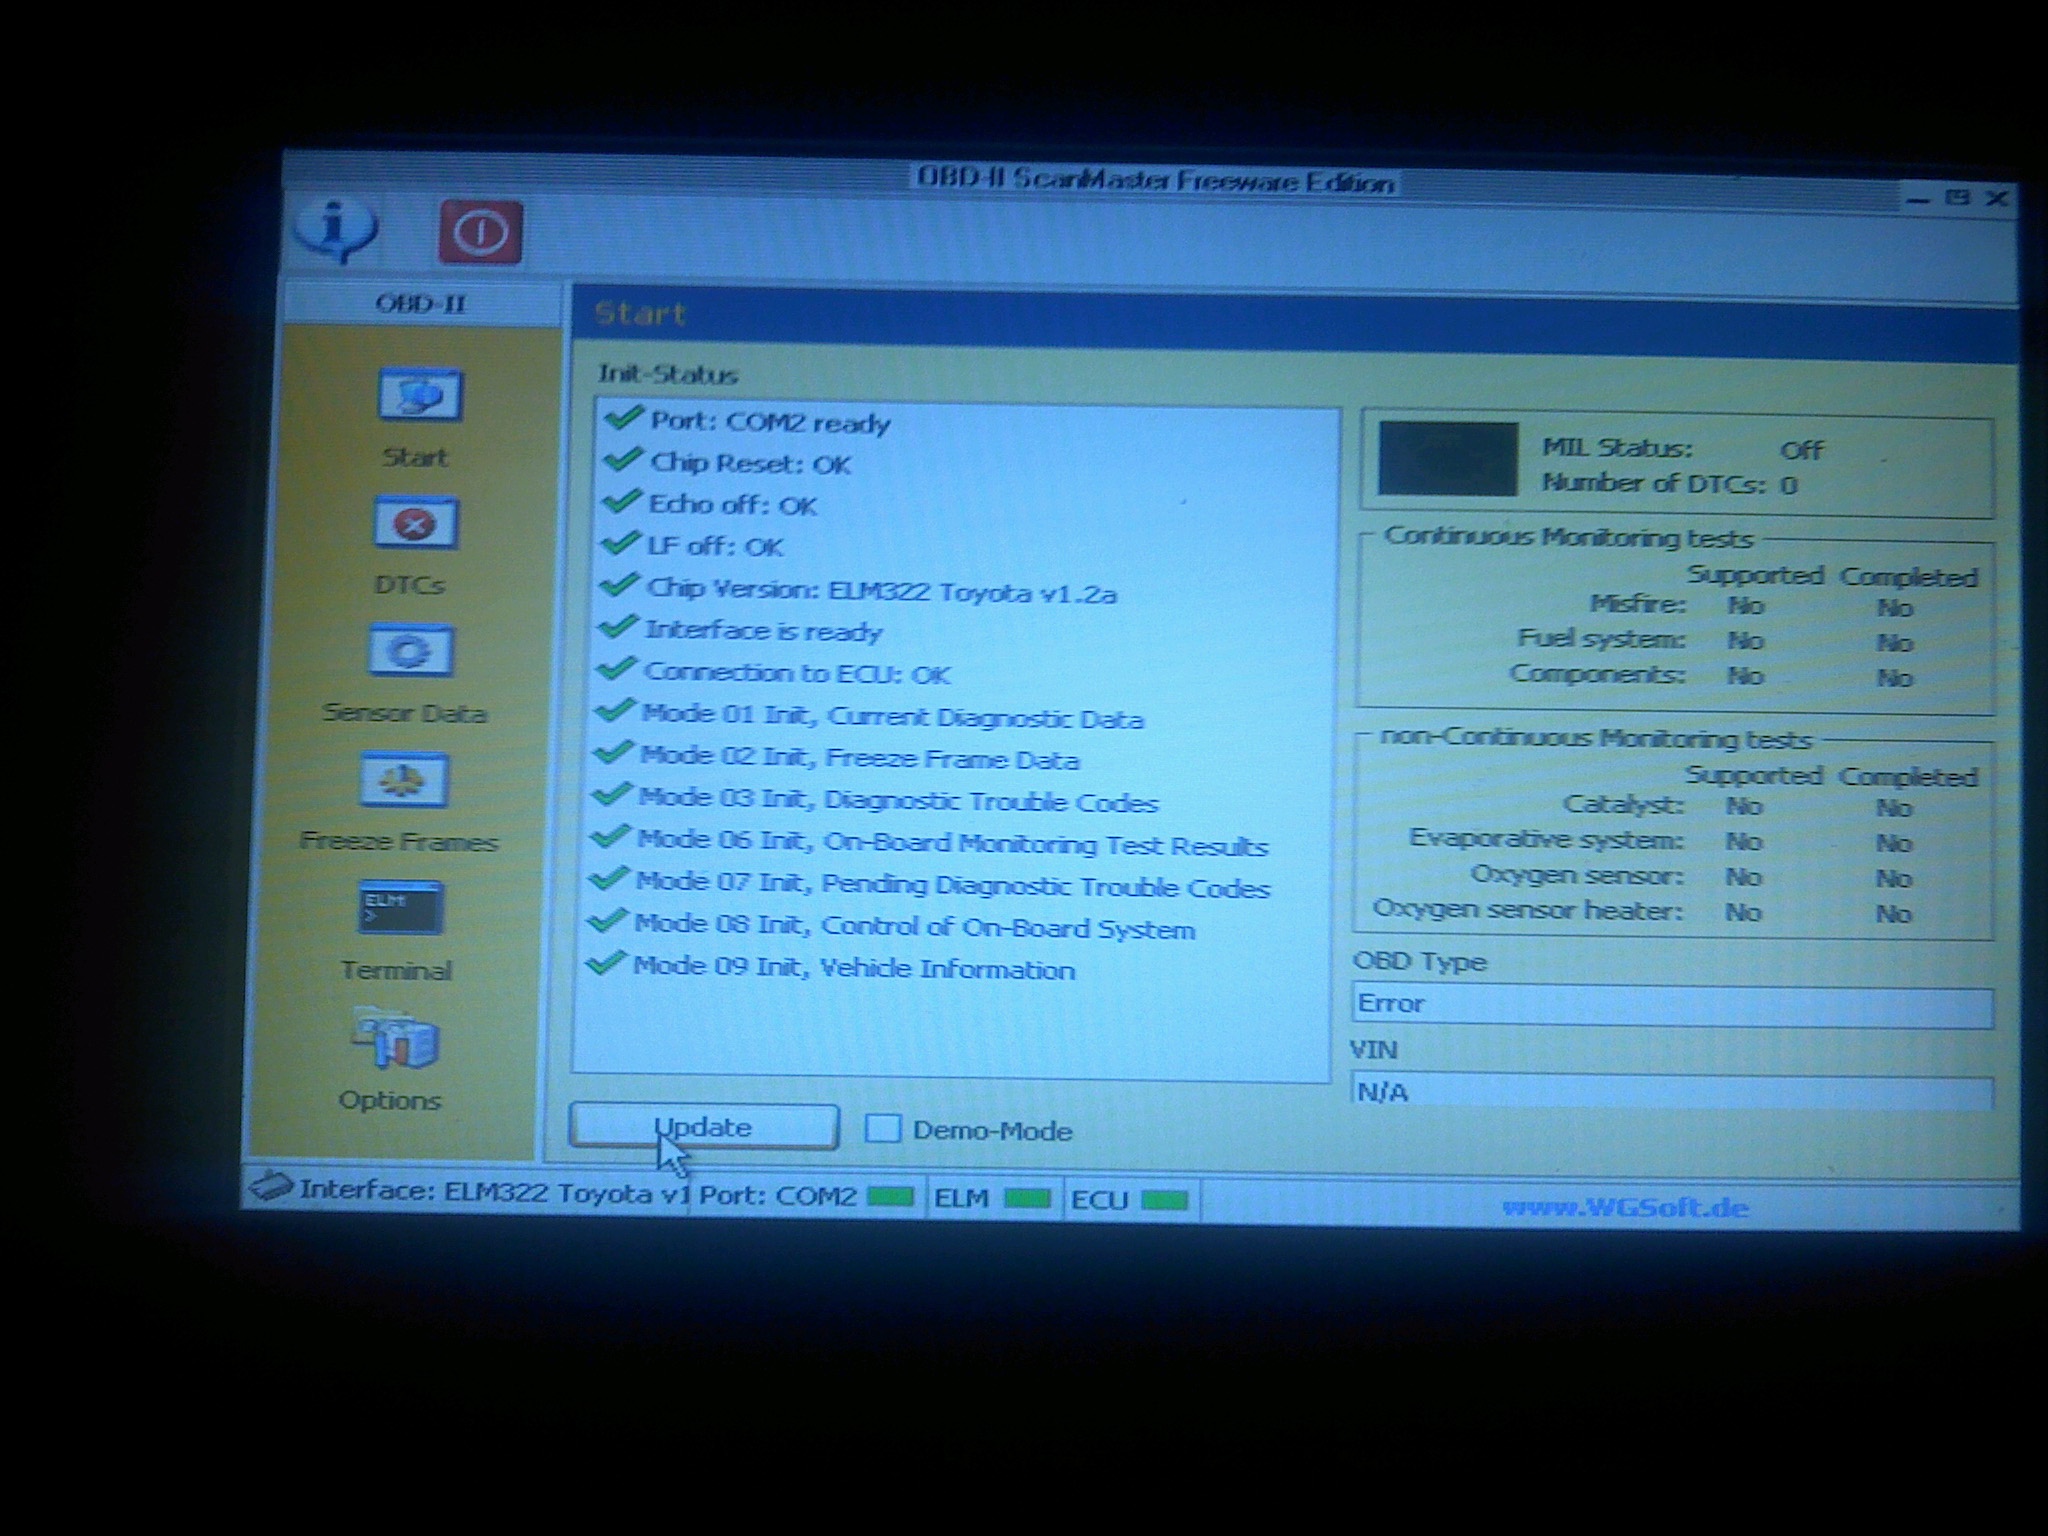Click the green COM2 port indicator
The height and width of the screenshot is (1536, 2048).
889,1197
